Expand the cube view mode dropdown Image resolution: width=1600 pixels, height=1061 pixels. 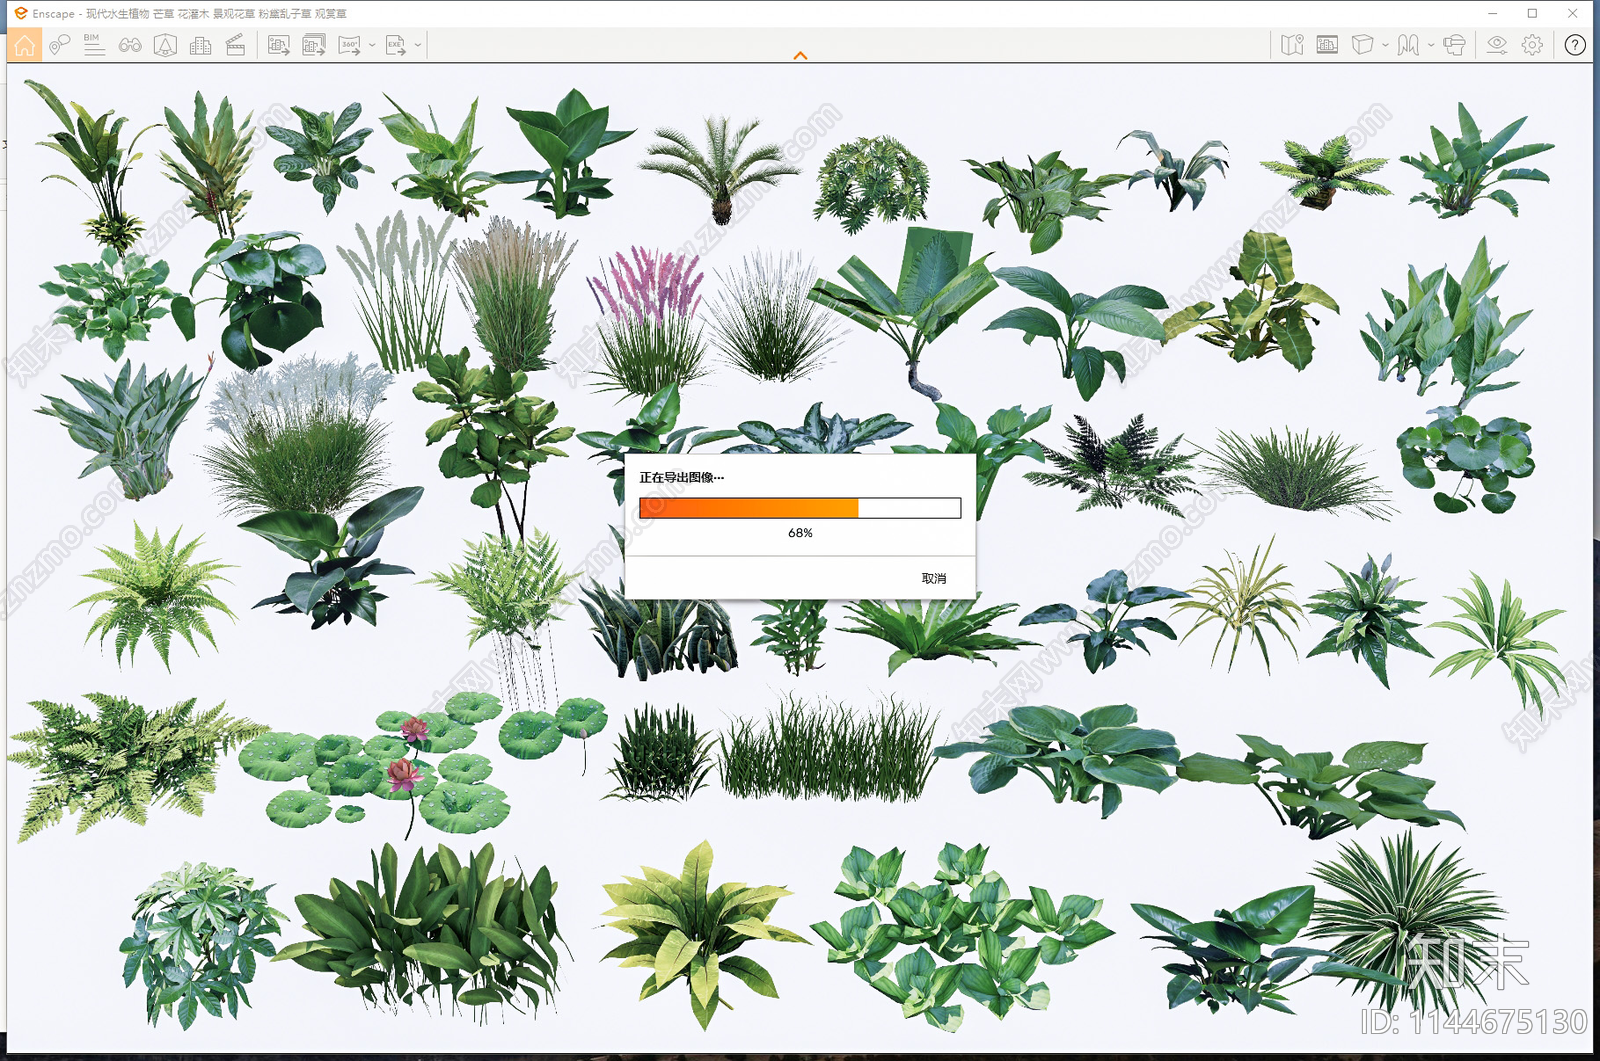tap(1385, 45)
